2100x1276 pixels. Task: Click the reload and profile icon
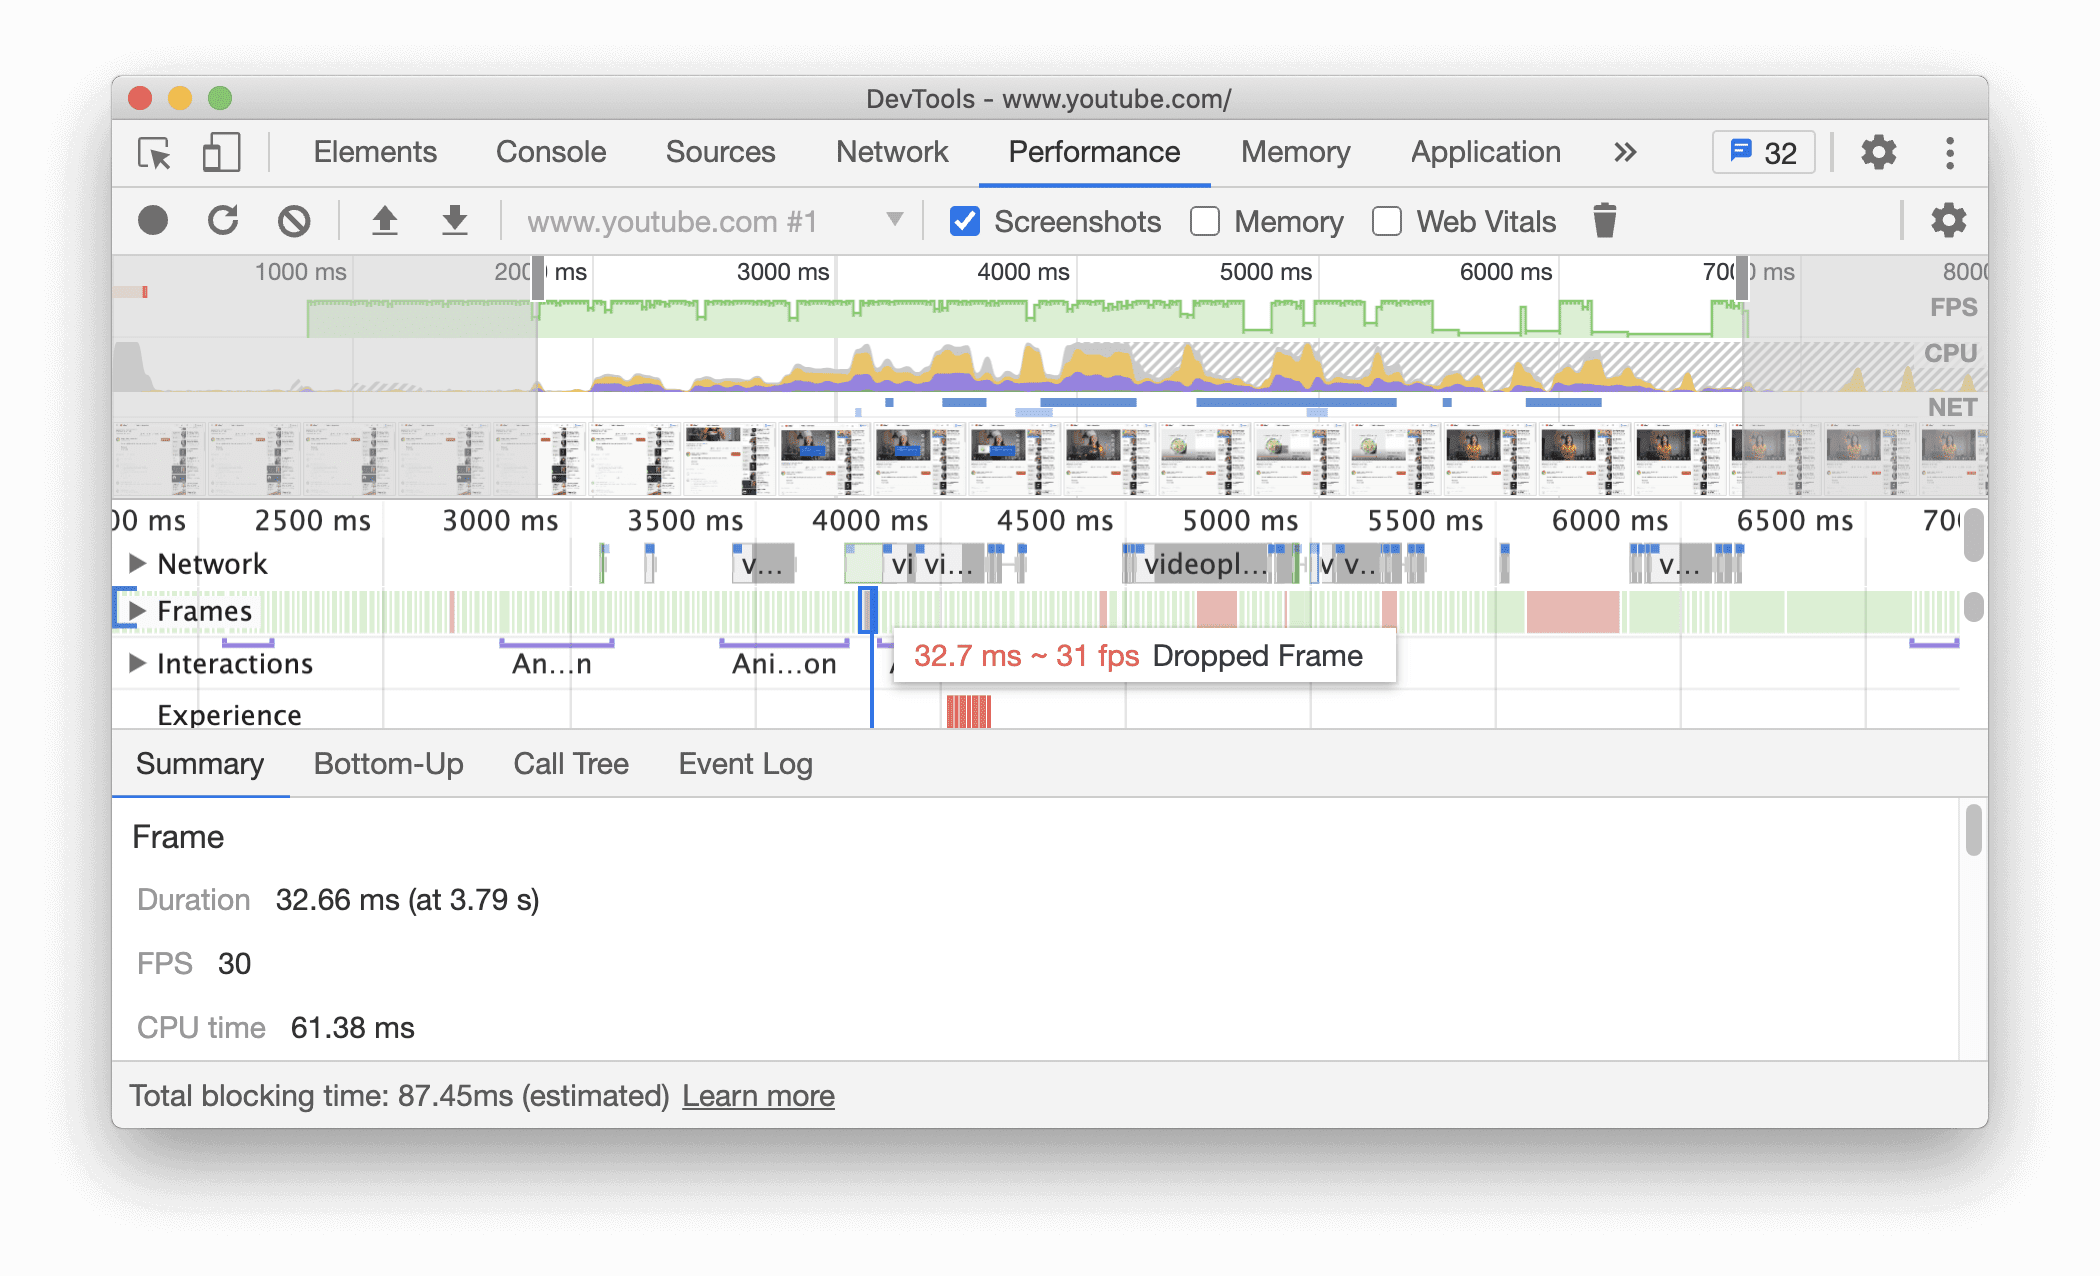pyautogui.click(x=224, y=222)
